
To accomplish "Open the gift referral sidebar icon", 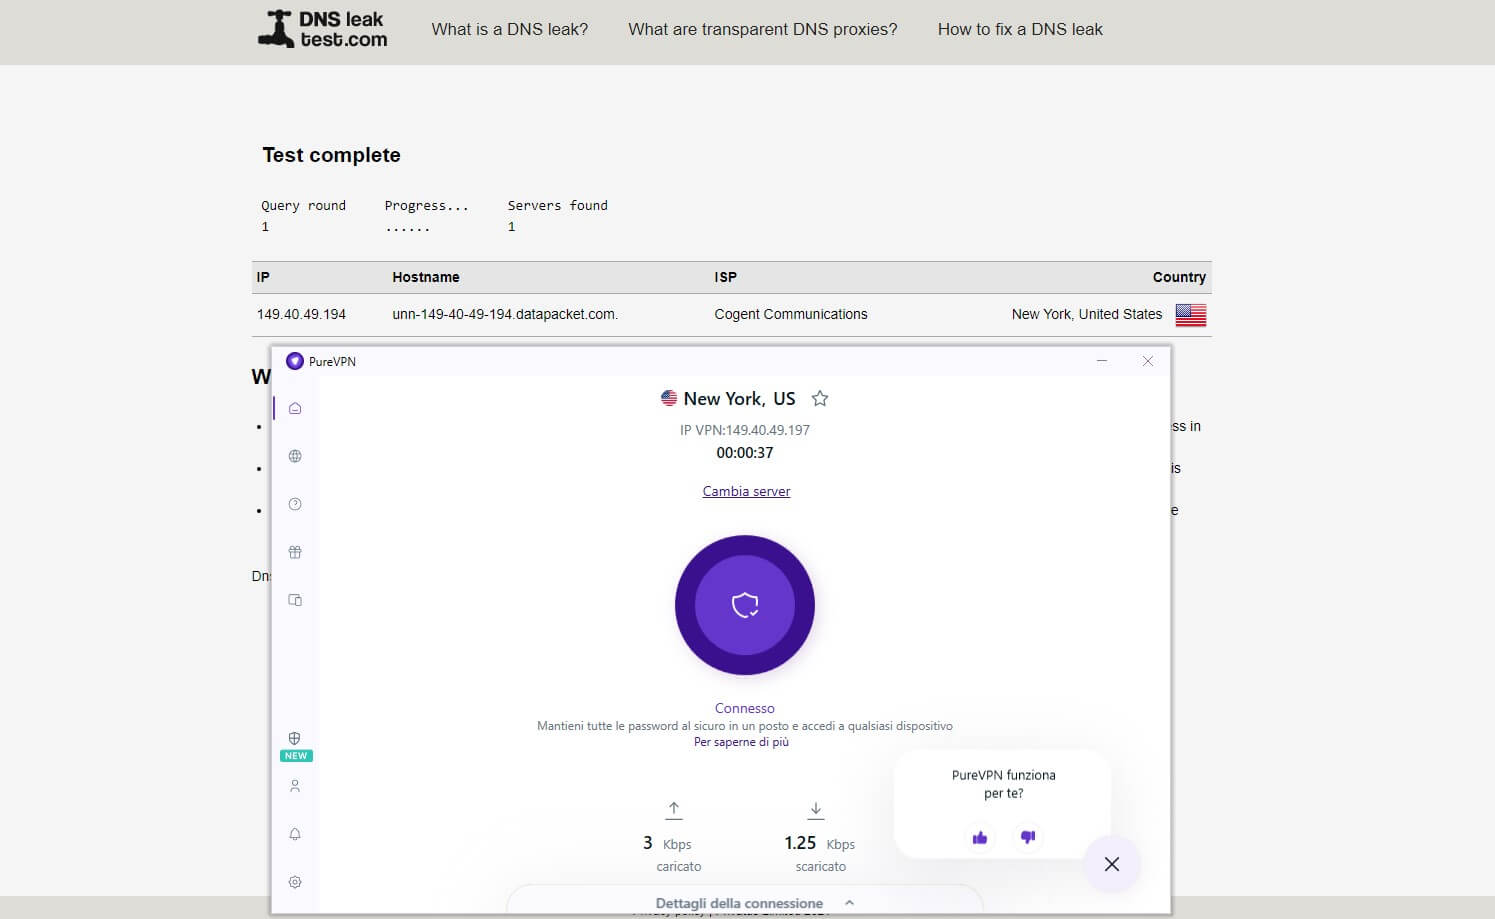I will [x=295, y=552].
